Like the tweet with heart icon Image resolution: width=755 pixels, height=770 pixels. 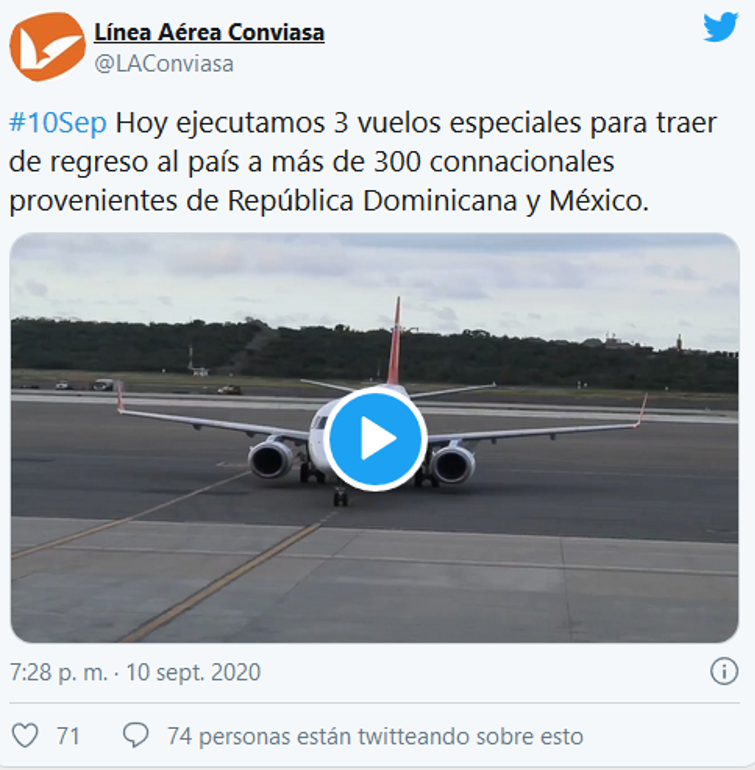[25, 736]
